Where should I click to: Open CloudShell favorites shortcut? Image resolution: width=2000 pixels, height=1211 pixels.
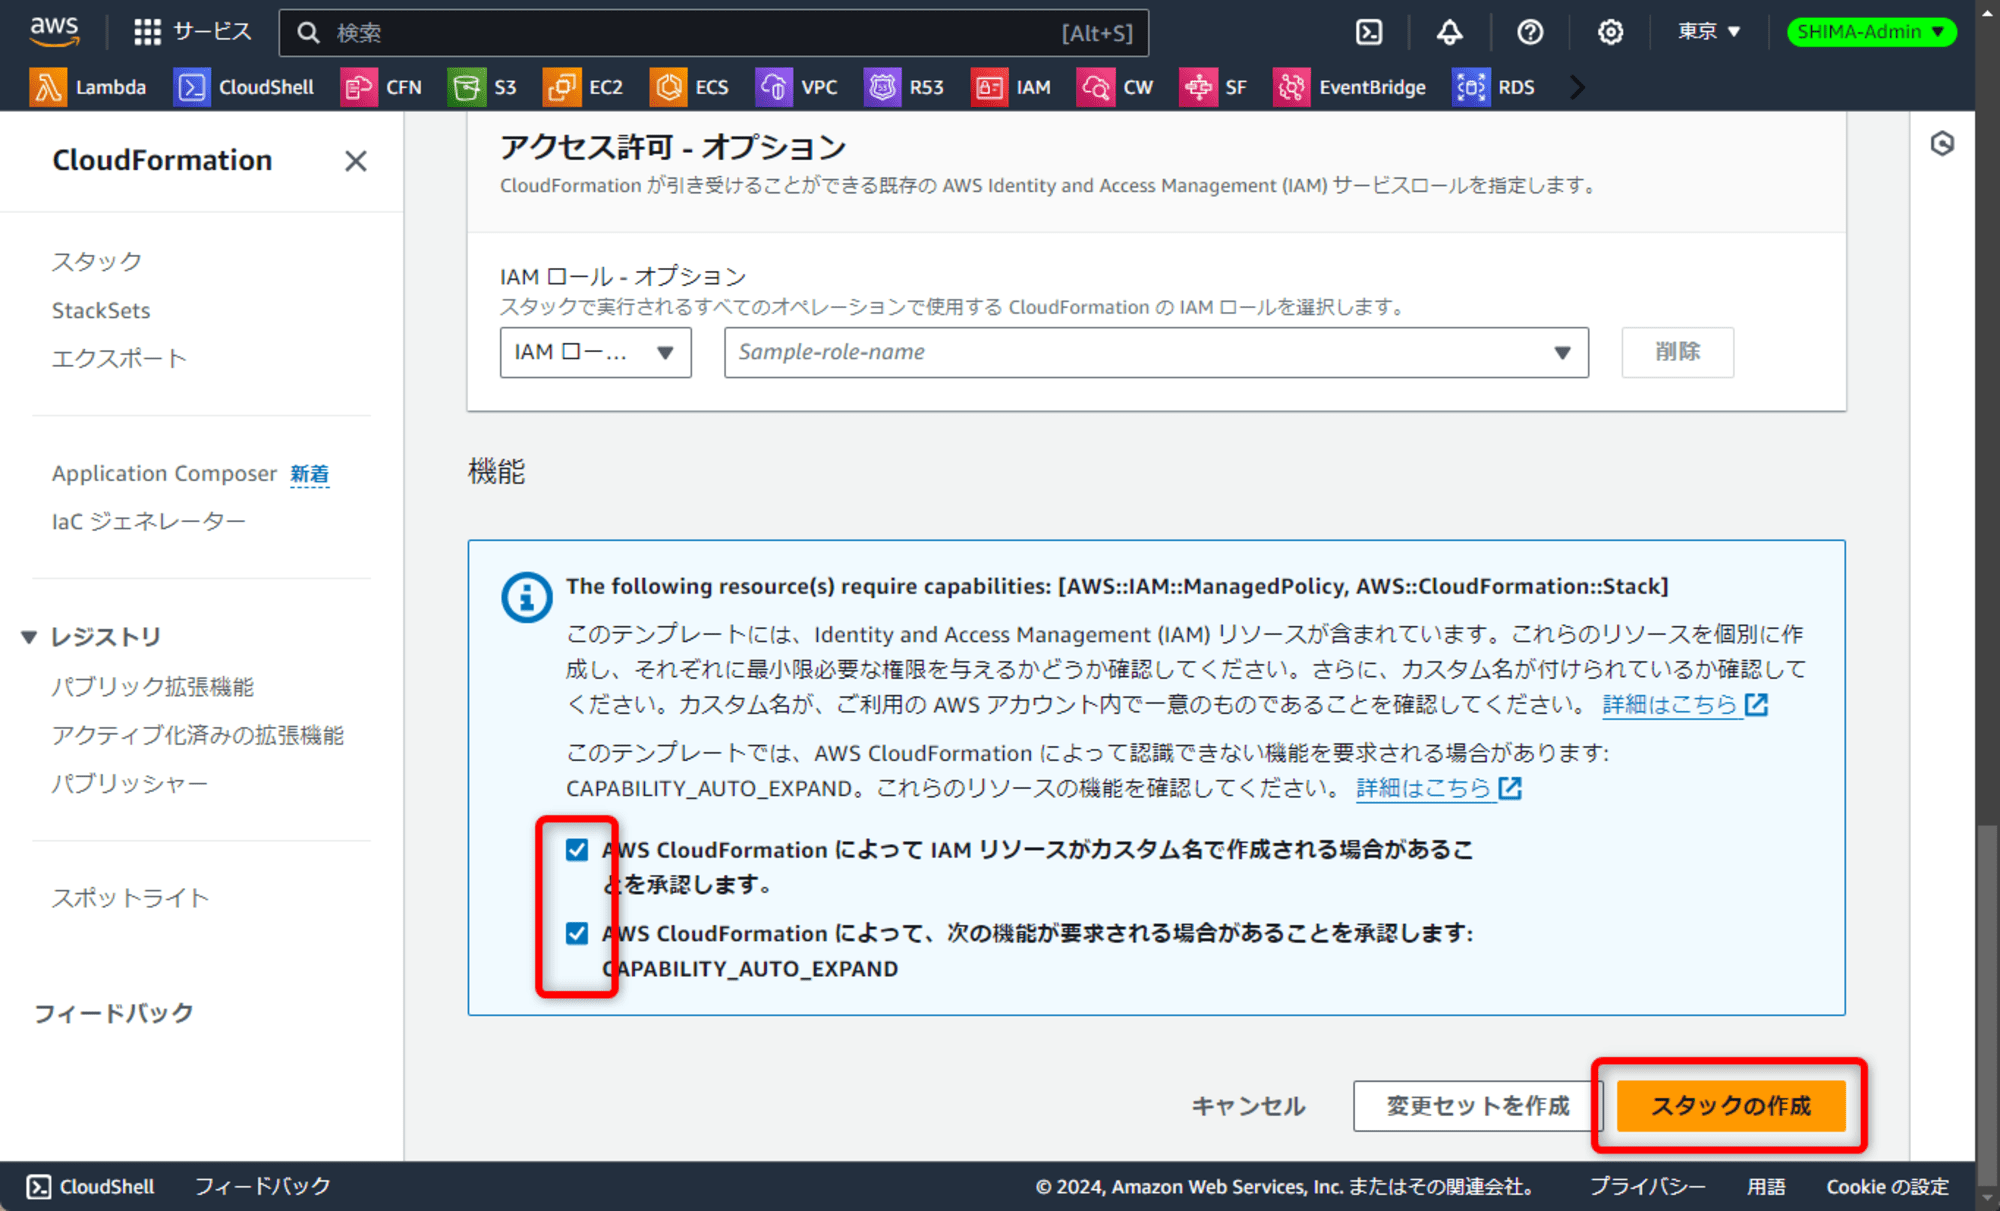point(244,87)
